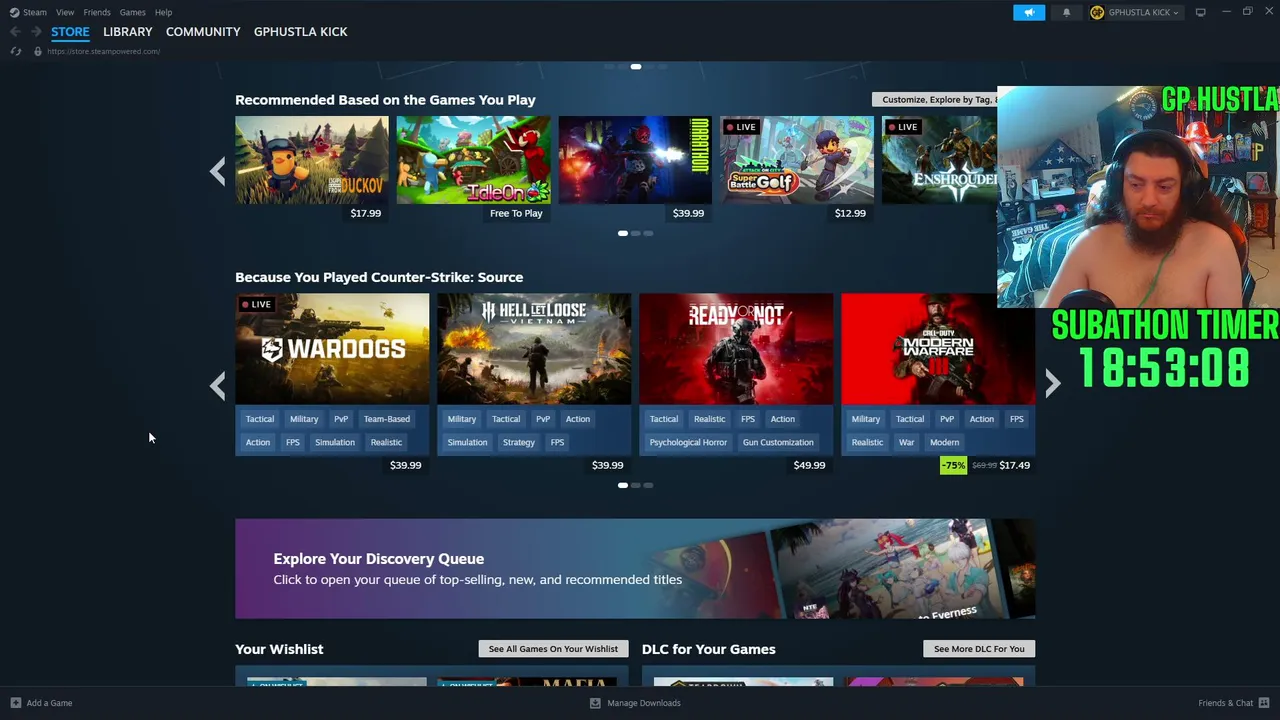Image resolution: width=1280 pixels, height=720 pixels.
Task: Open the GPHUSTLA KICK profile tab
Action: (301, 32)
